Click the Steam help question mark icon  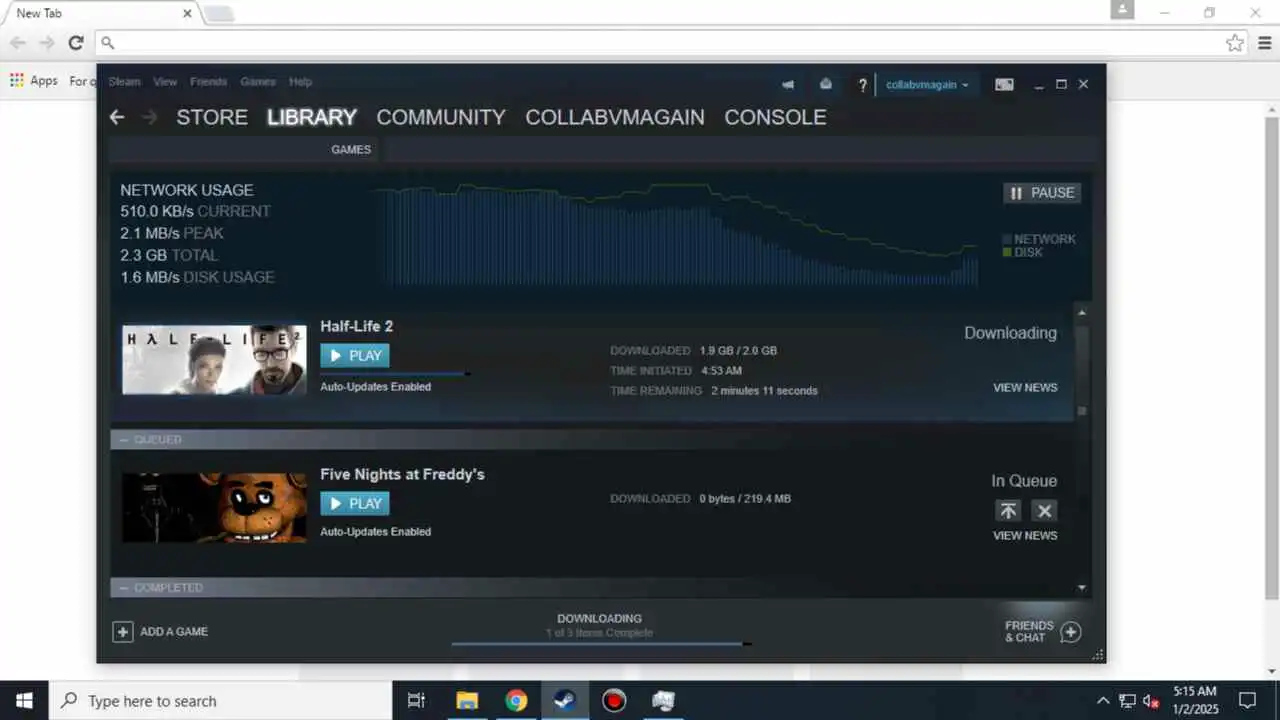[x=863, y=85]
